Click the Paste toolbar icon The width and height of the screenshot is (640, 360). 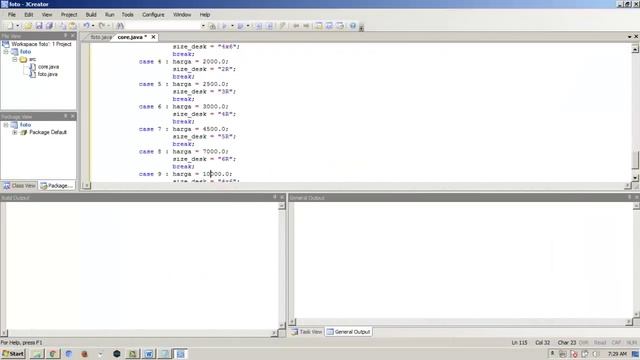click(x=73, y=26)
